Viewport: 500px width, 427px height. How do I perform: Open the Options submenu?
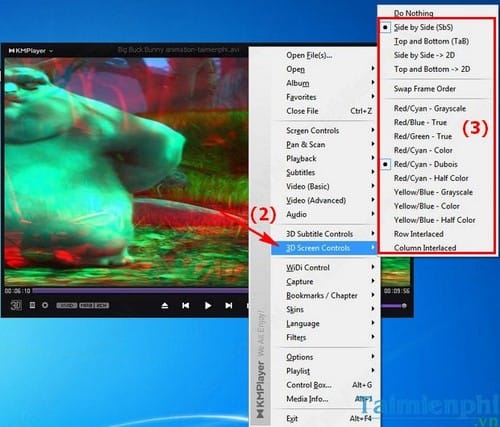[x=324, y=357]
